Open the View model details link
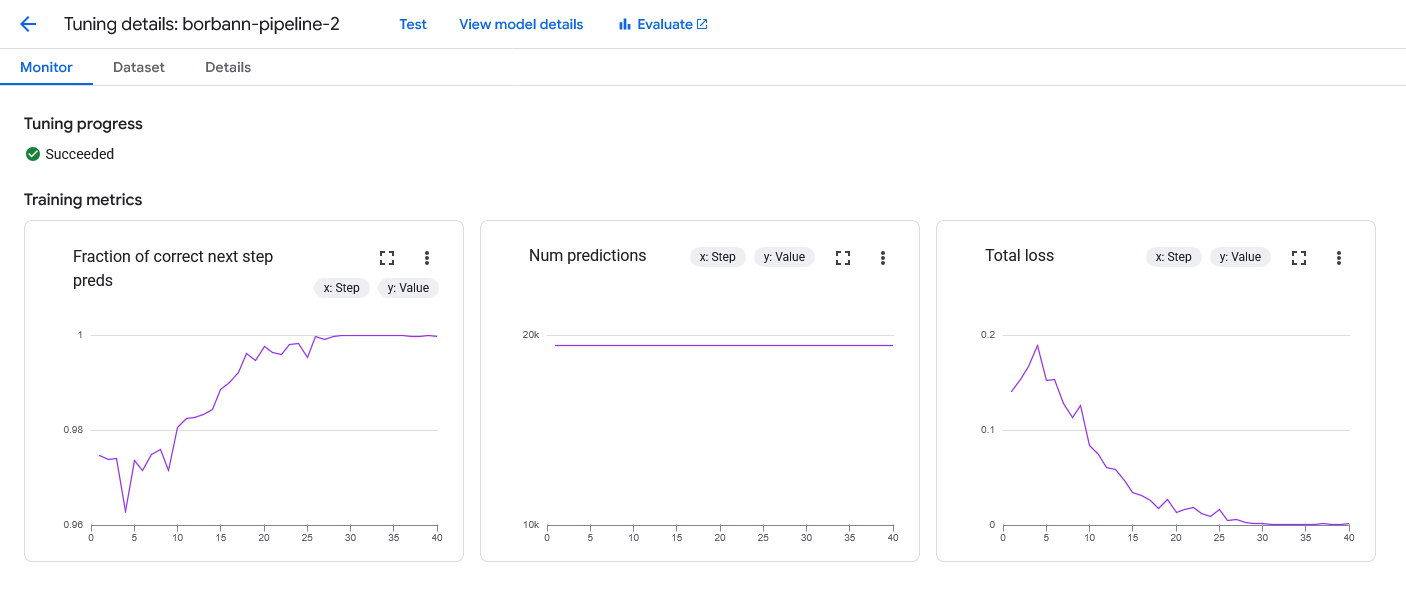This screenshot has height=601, width=1406. click(x=521, y=24)
